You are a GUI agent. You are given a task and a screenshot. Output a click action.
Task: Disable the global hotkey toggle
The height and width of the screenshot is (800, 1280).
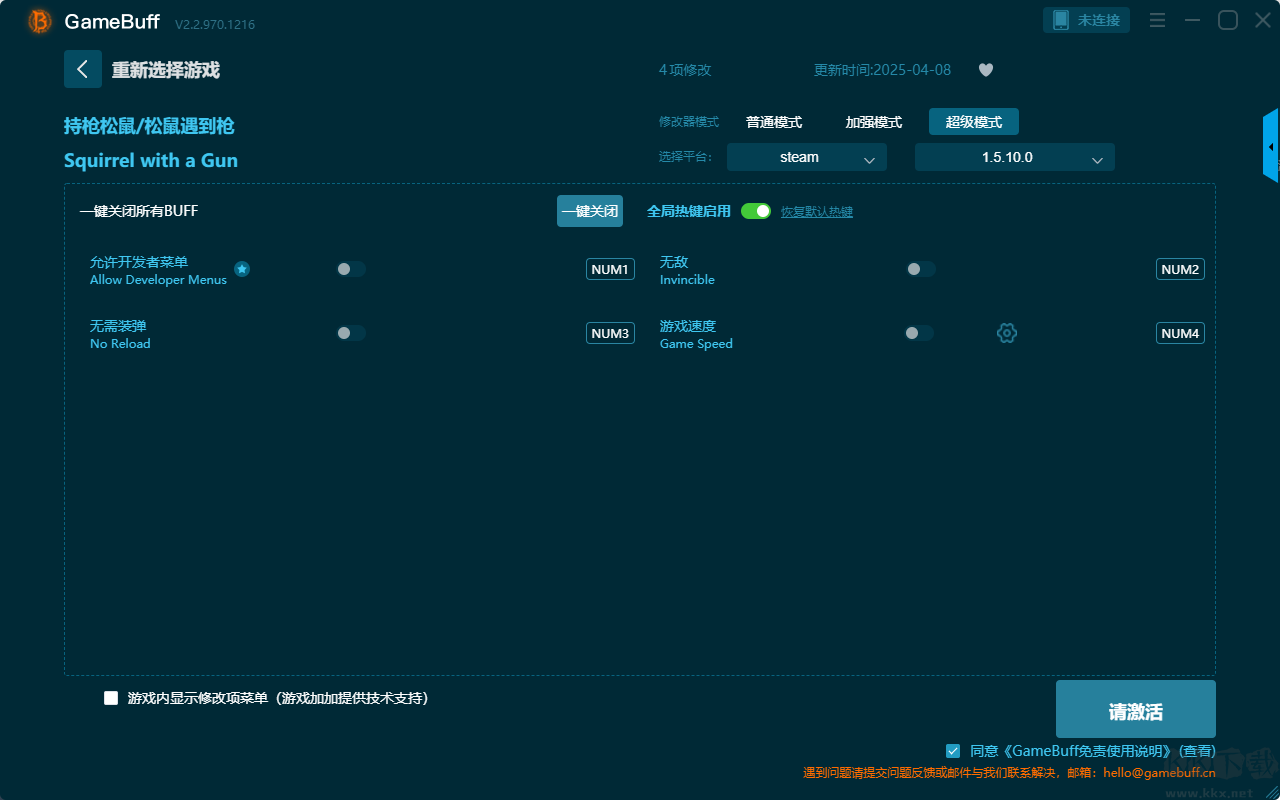click(756, 211)
